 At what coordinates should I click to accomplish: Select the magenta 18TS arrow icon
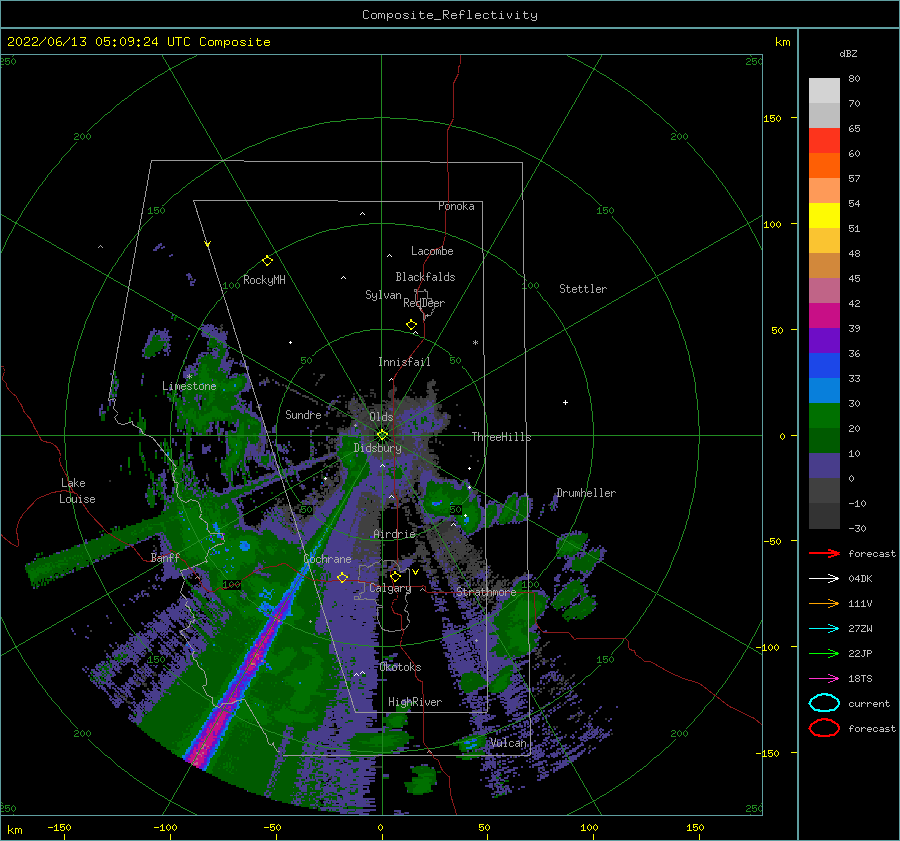824,679
